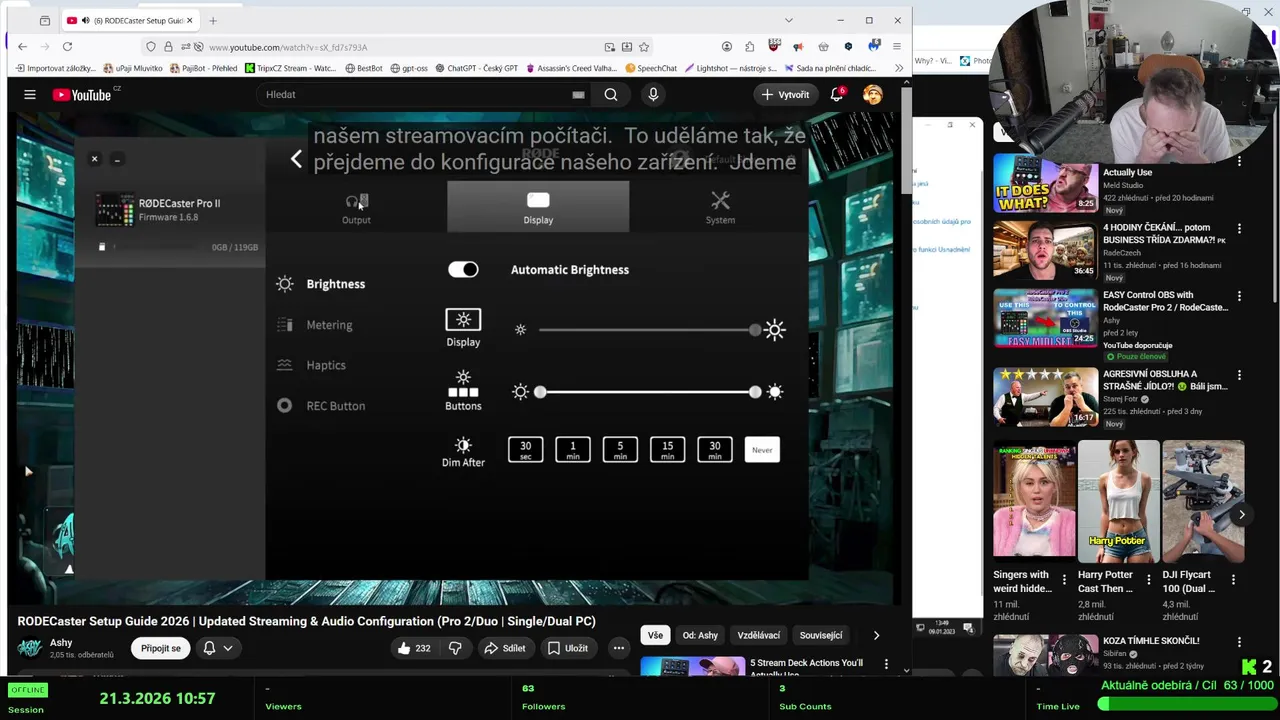This screenshot has width=1280, height=720.
Task: Select the Od: Ashy filter chip
Action: click(x=700, y=635)
